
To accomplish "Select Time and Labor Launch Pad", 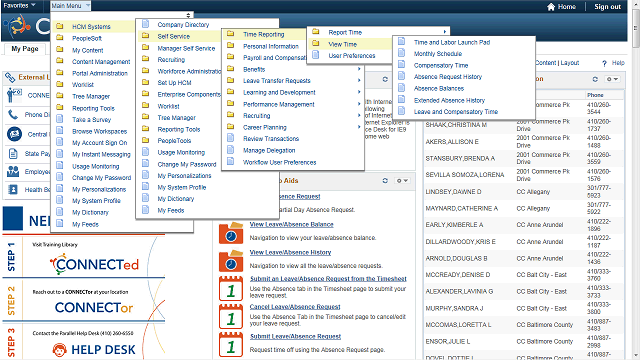I will pos(452,42).
